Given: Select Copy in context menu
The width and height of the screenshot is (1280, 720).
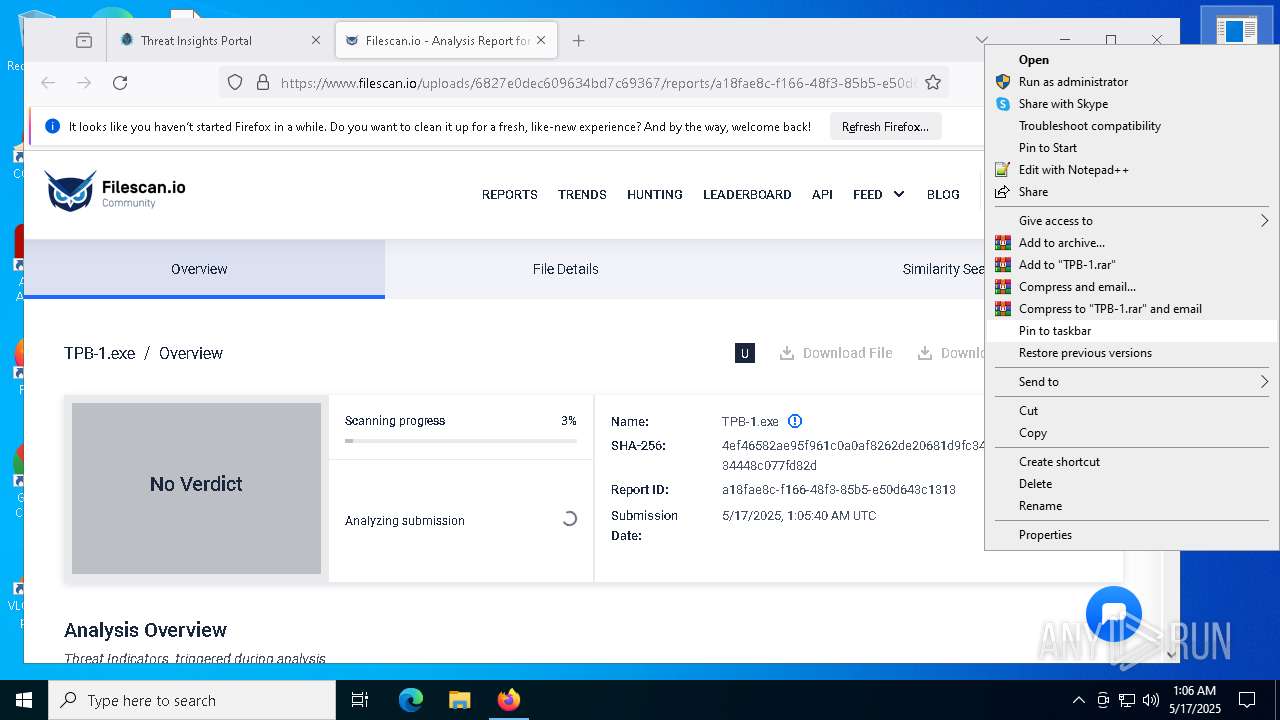Looking at the screenshot, I should point(1132,433).
